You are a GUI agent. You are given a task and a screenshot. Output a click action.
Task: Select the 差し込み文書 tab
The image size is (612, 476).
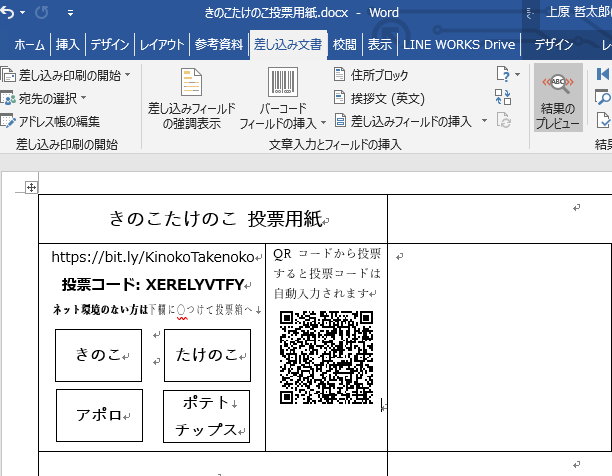point(288,44)
